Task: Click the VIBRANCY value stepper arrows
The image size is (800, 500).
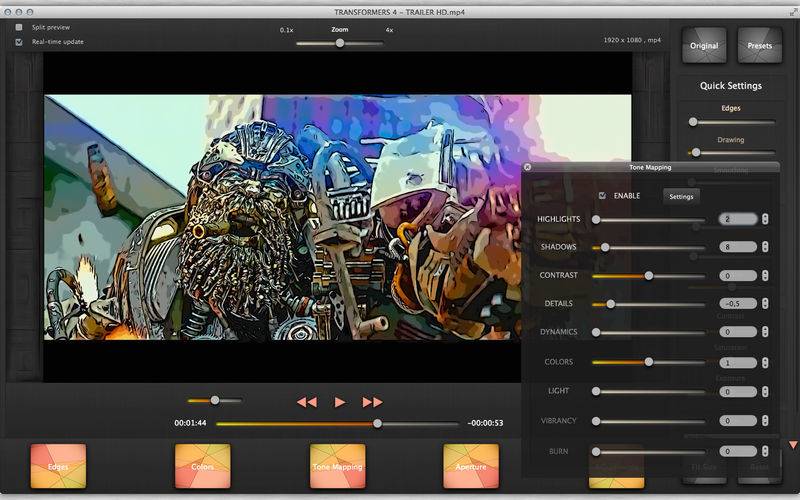Action: tap(765, 421)
